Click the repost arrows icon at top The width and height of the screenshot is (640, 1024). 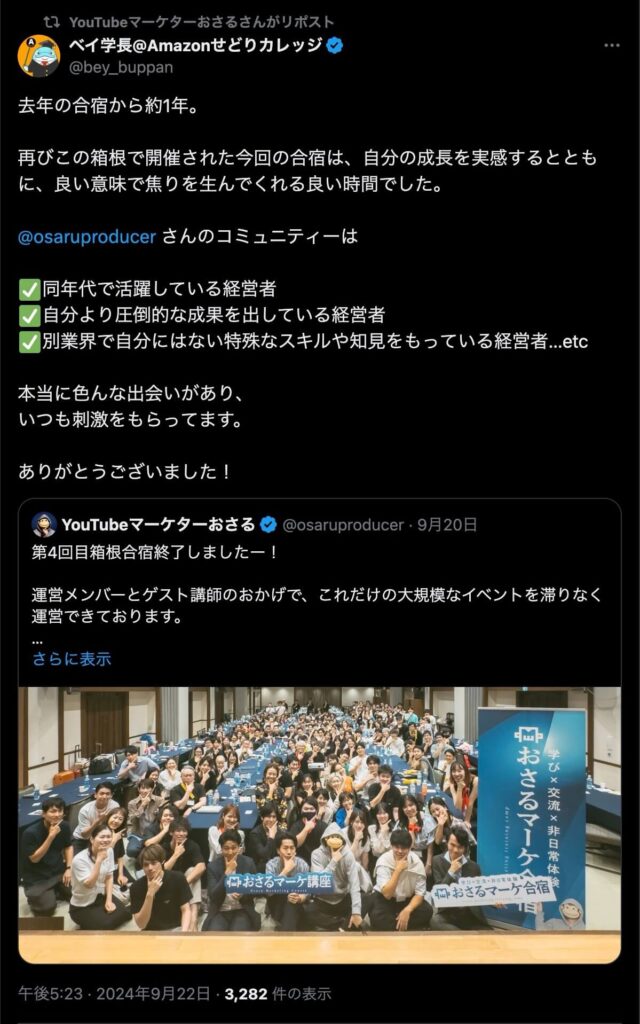click(52, 22)
